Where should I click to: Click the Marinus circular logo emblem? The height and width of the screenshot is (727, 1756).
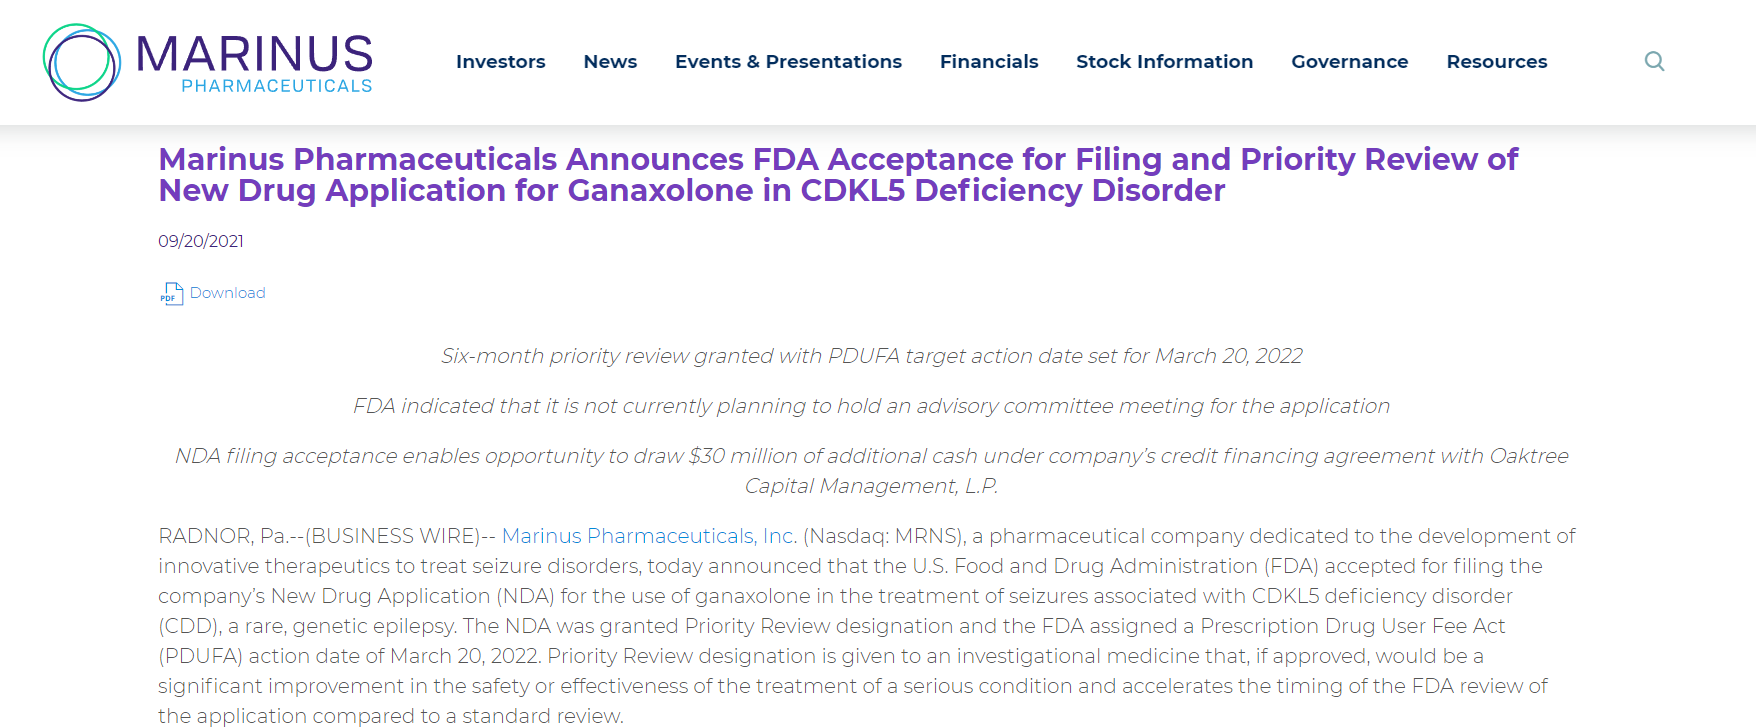(82, 62)
